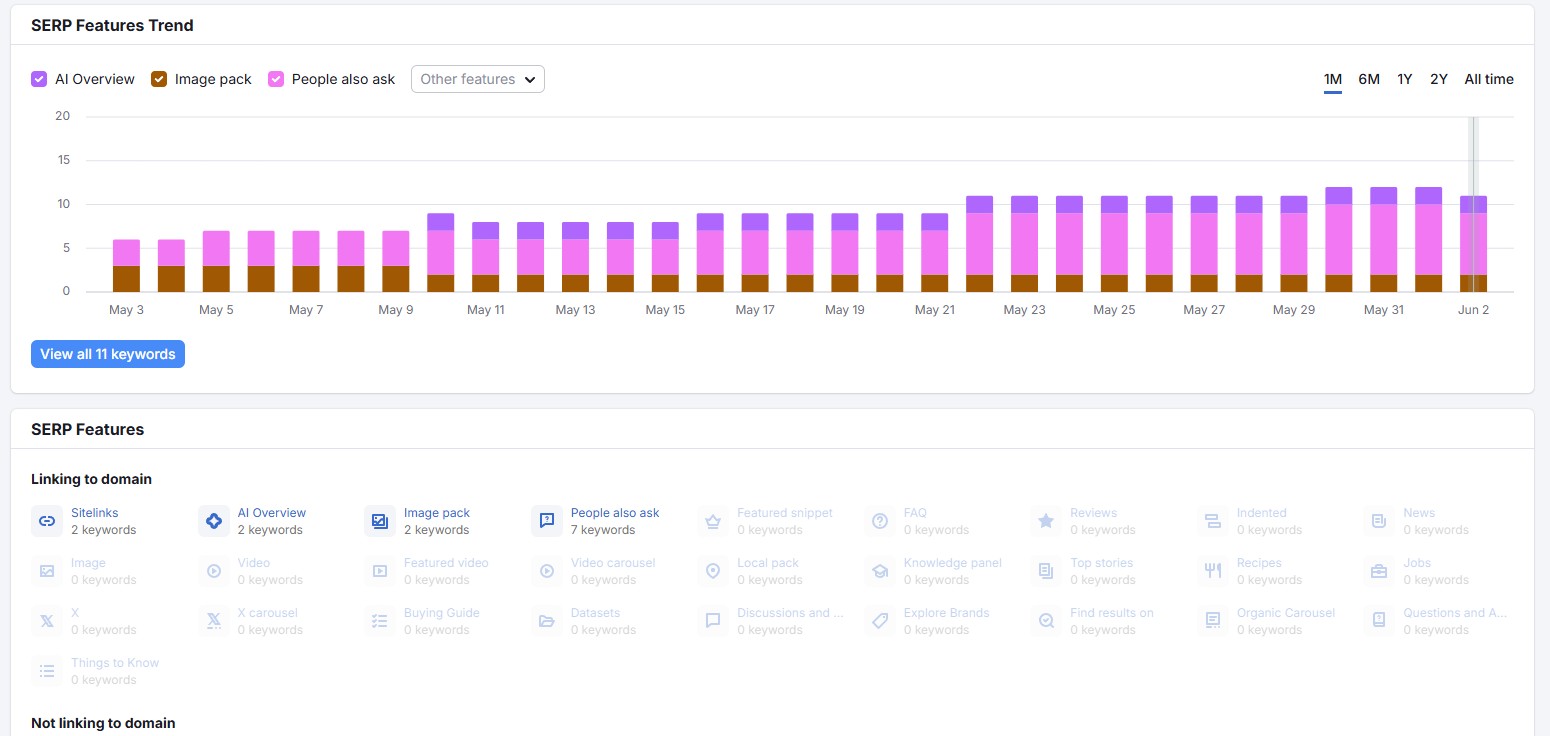Screen dimensions: 1550x736
Task: Click the Featured snippet crown icon
Action: [713, 521]
